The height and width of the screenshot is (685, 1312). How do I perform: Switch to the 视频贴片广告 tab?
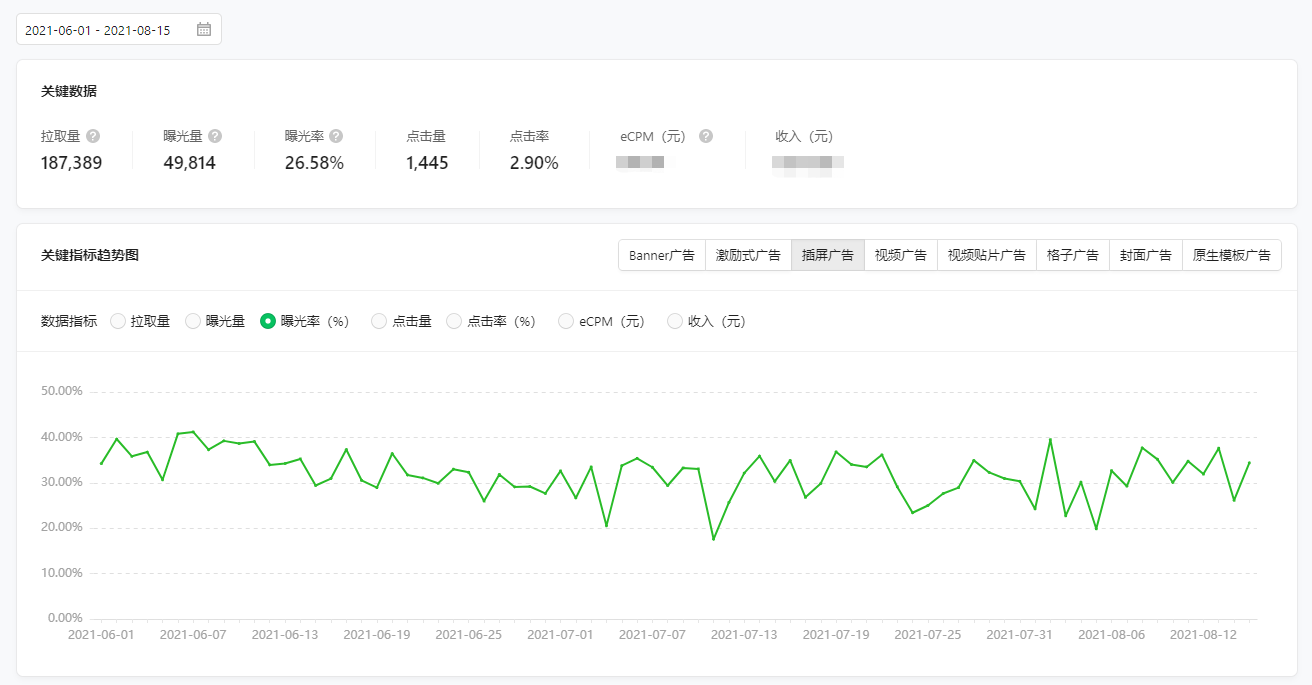point(987,255)
